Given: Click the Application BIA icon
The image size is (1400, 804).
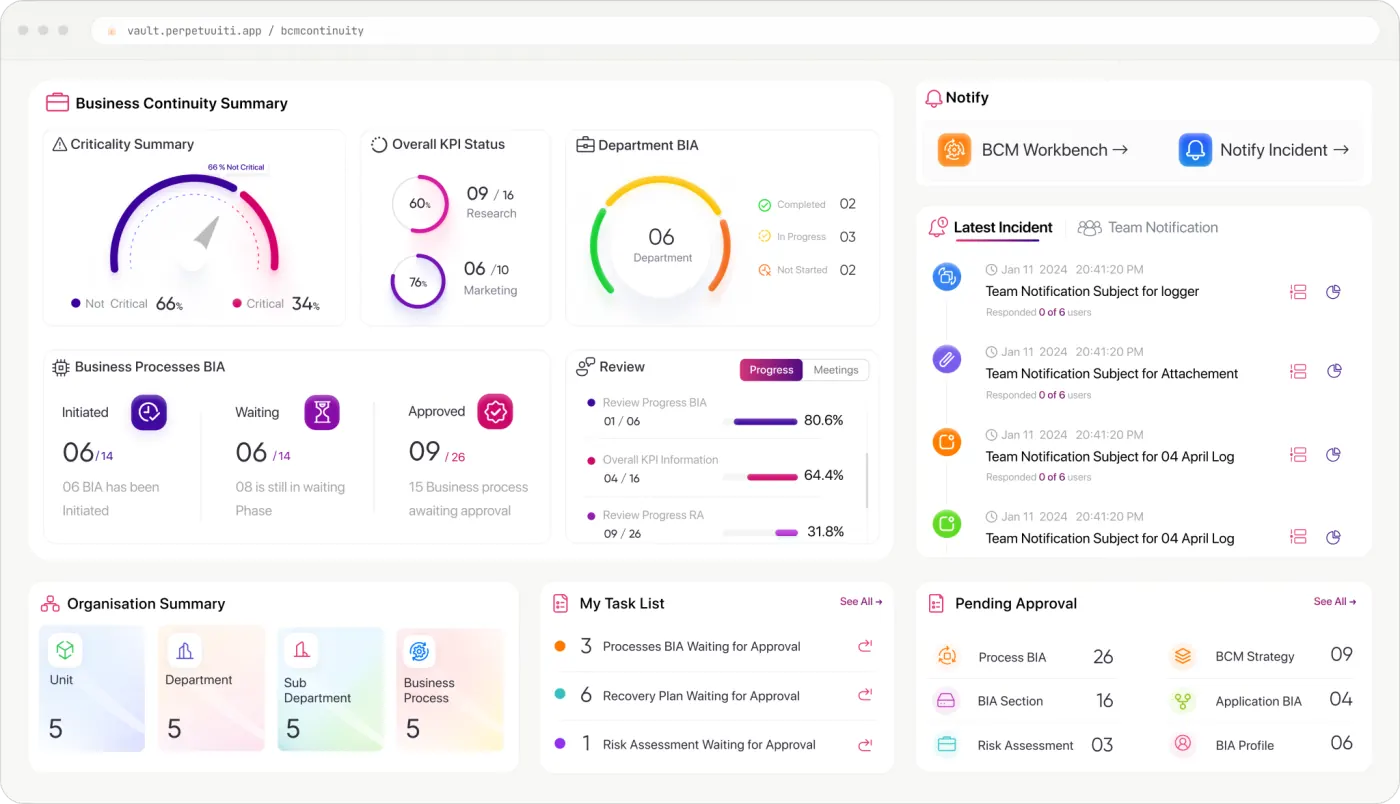Looking at the screenshot, I should (1183, 701).
